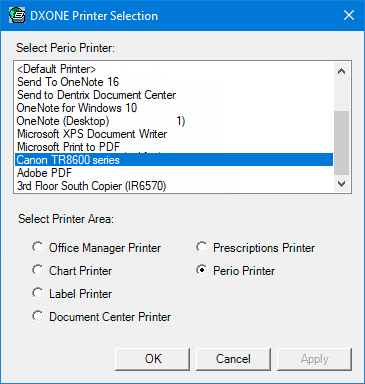Confirm selection with the OK button
The height and width of the screenshot is (384, 365).
tap(153, 359)
